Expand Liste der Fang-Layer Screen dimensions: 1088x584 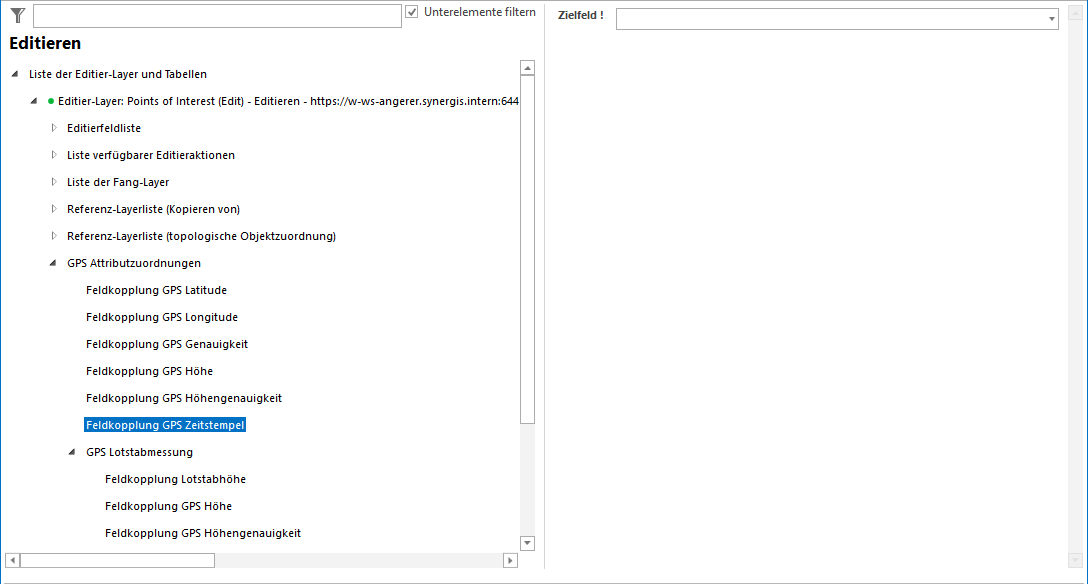click(53, 182)
